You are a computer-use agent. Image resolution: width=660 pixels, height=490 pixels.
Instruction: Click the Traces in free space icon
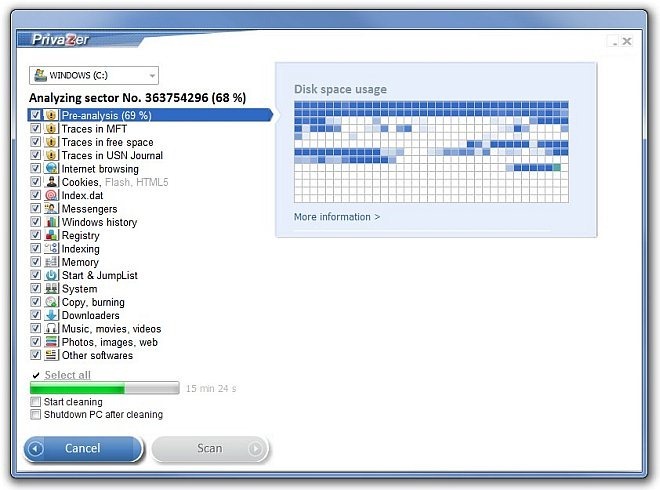(51, 142)
